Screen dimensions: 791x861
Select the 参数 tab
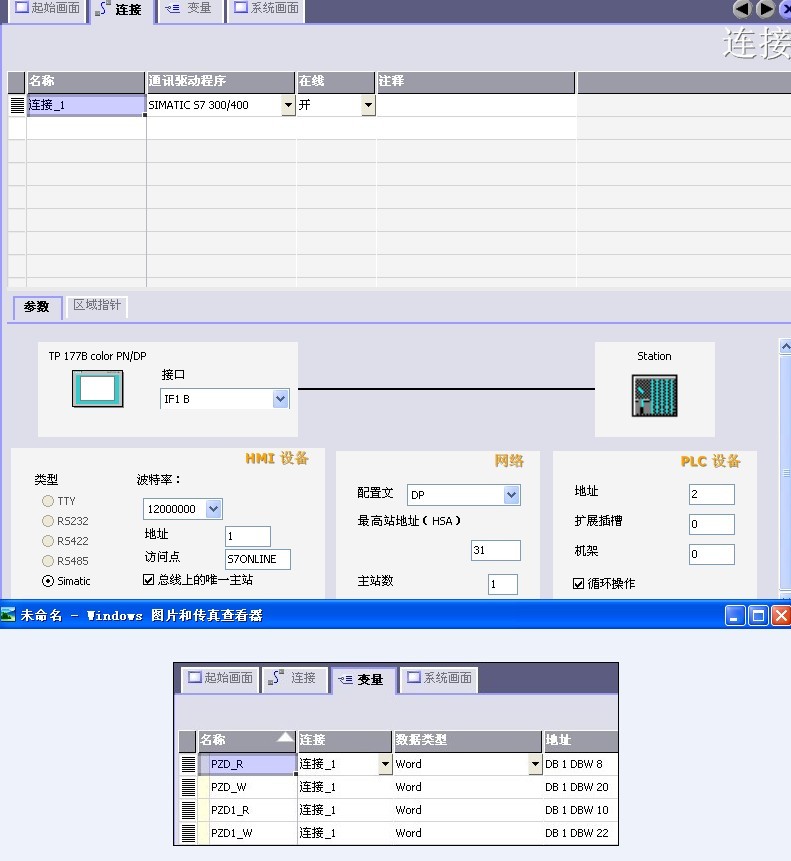tap(37, 306)
